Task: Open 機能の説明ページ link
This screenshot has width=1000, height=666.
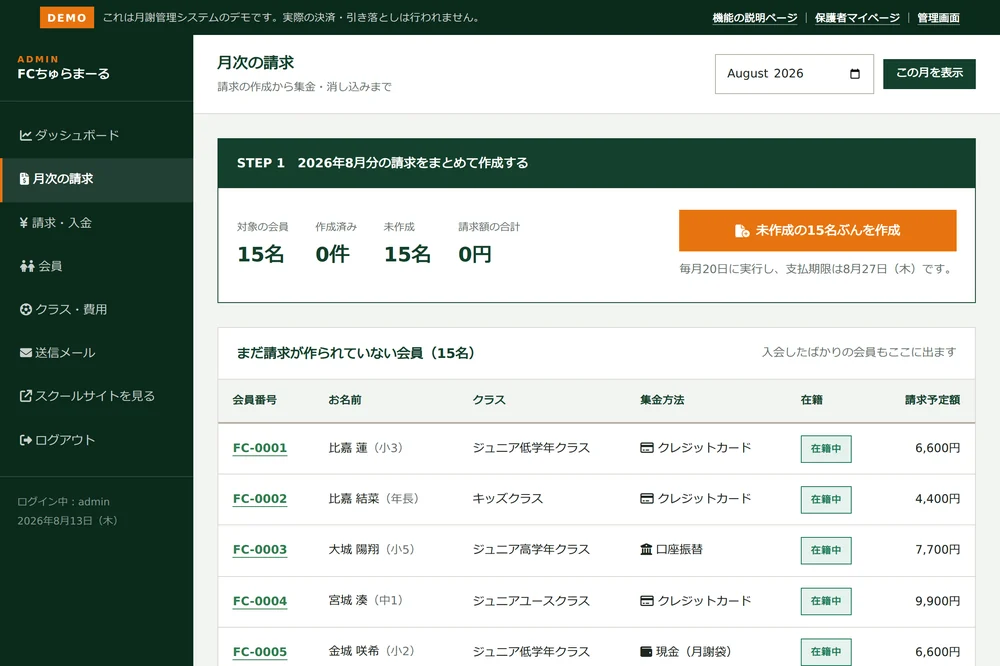Action: tap(755, 18)
